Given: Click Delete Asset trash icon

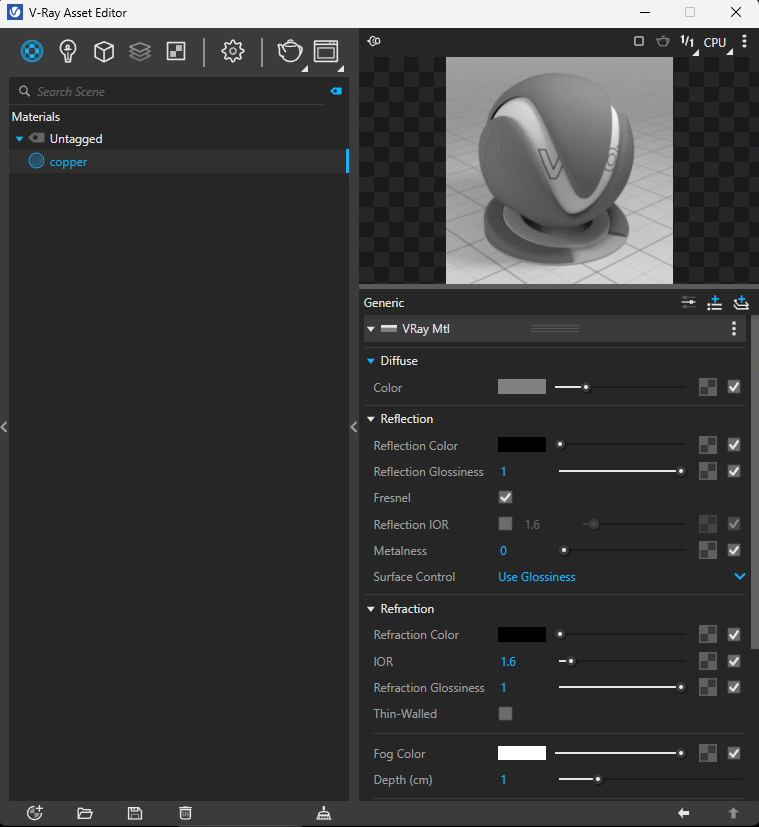Looking at the screenshot, I should click(185, 813).
